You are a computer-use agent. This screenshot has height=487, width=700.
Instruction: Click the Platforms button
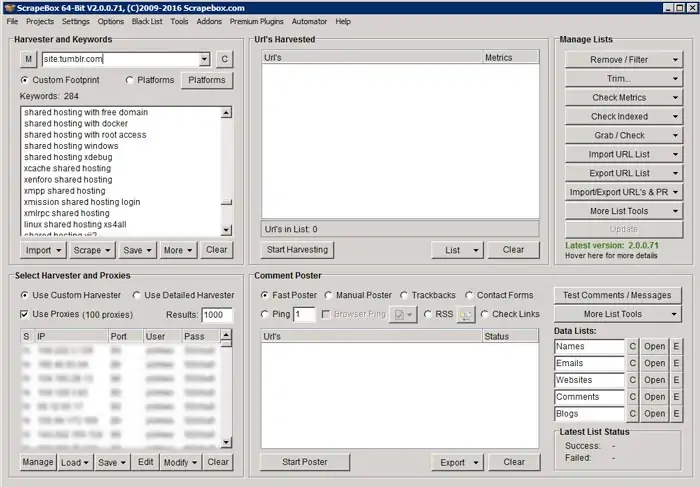click(x=207, y=80)
